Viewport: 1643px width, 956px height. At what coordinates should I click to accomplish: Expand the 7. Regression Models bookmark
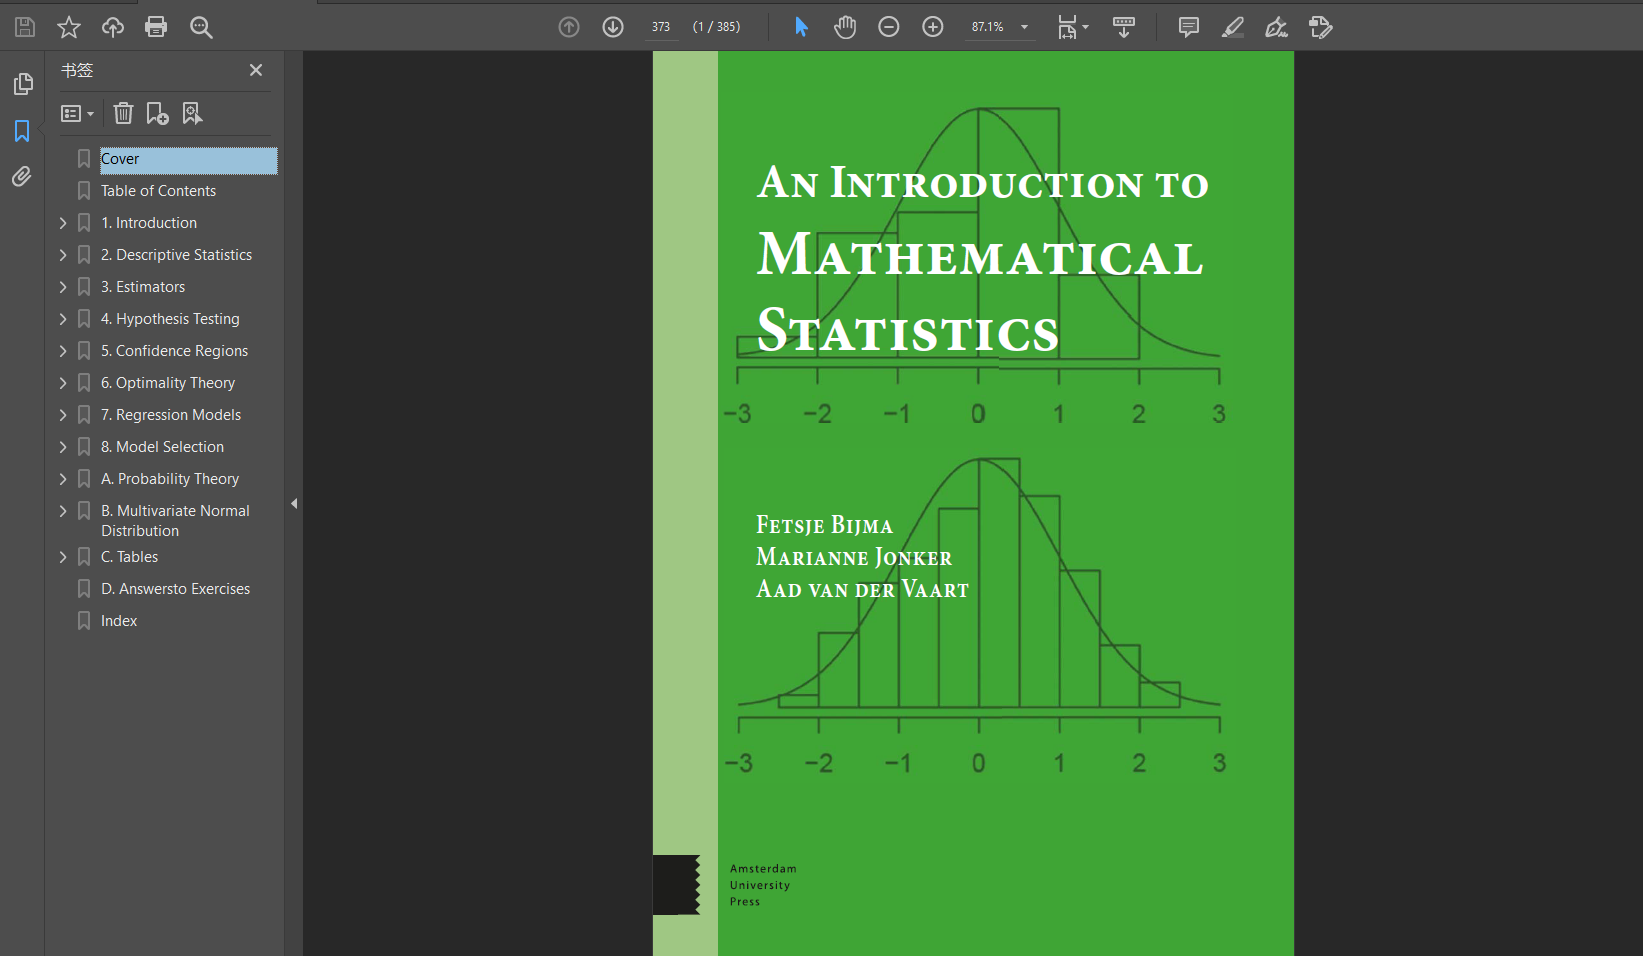click(x=63, y=415)
